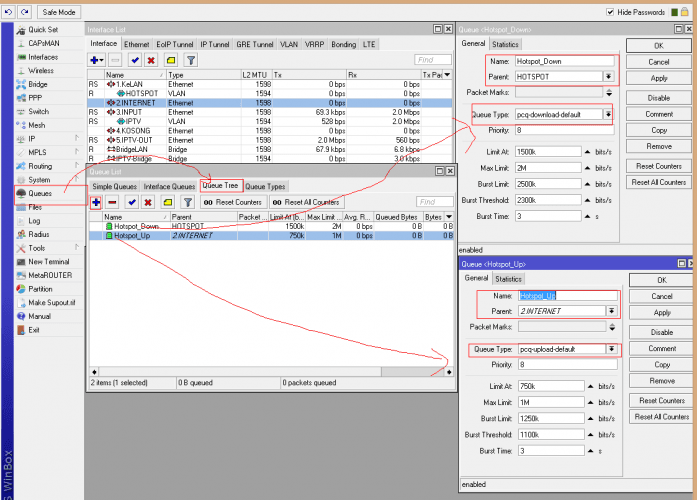This screenshot has height=500, width=697.
Task: Open Quick Set from the sidebar
Action: pyautogui.click(x=43, y=30)
